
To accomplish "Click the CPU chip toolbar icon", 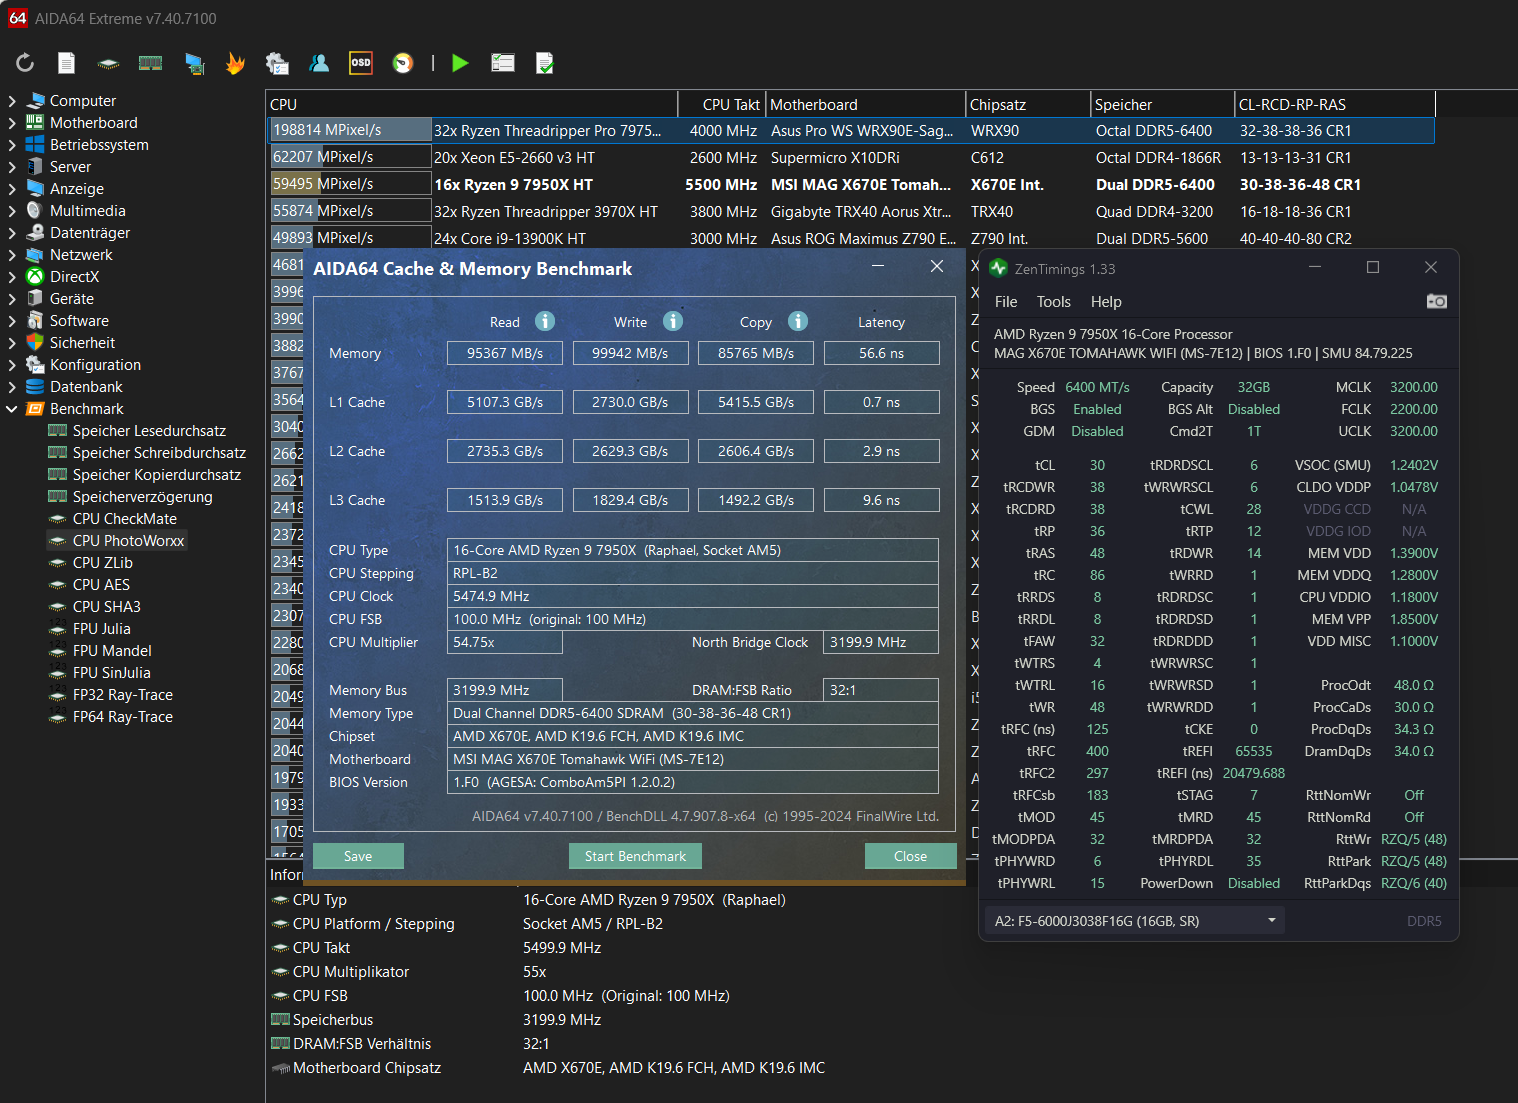I will click(108, 64).
